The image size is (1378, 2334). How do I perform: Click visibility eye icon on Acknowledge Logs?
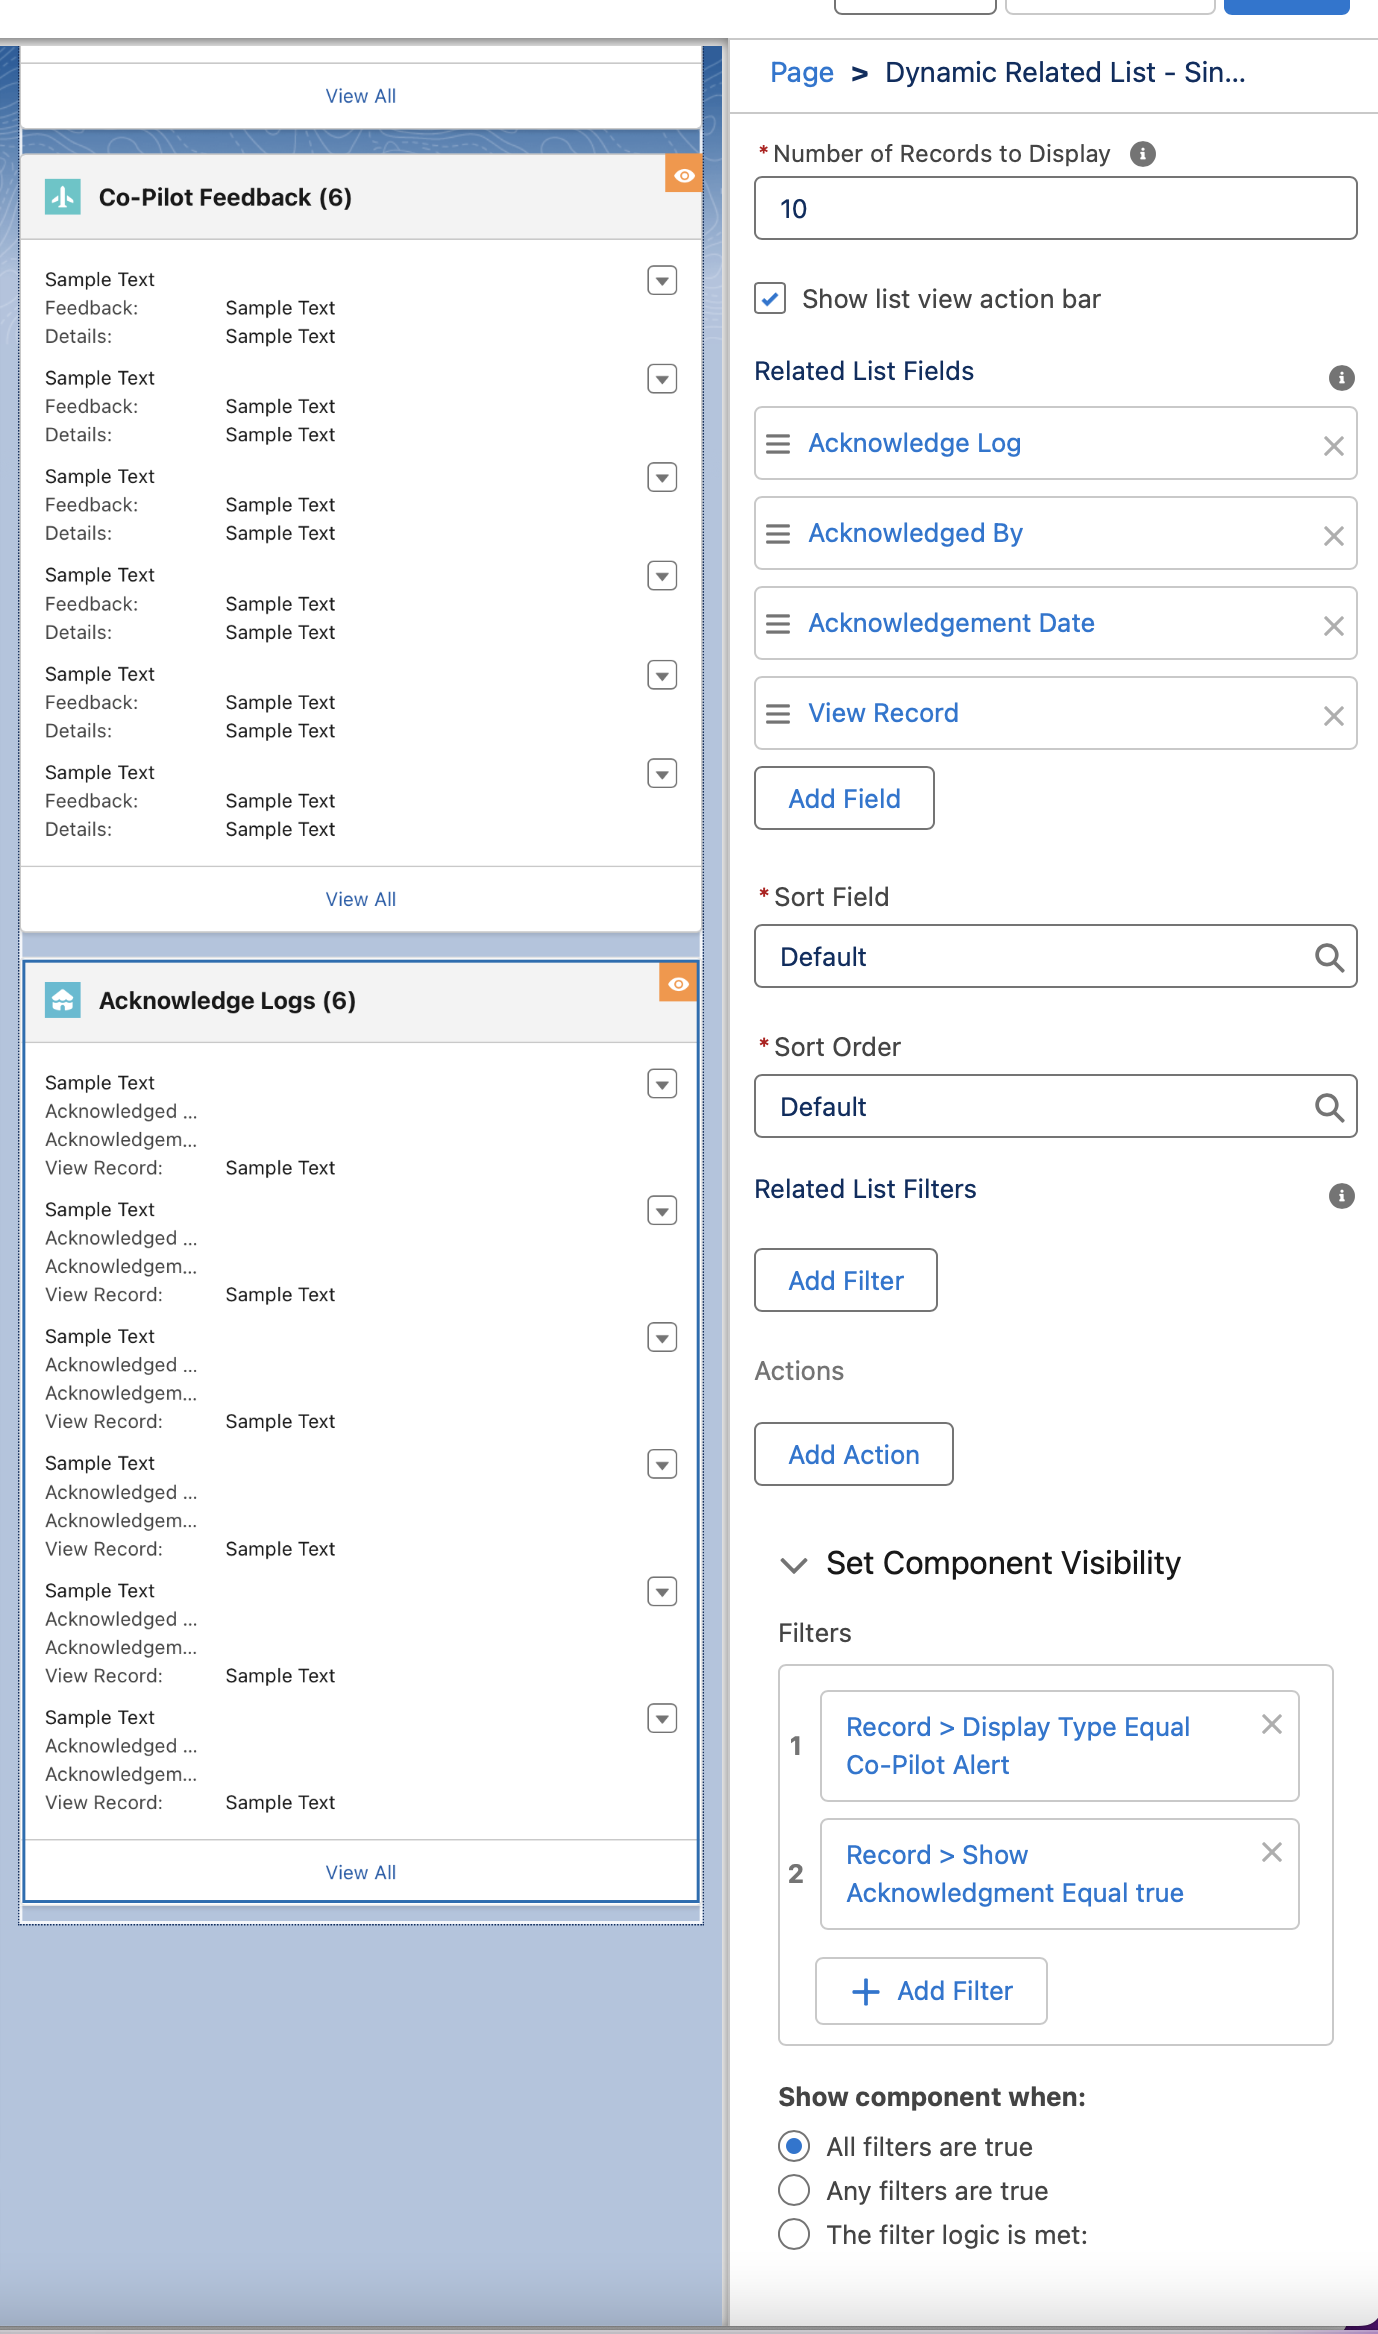point(678,984)
